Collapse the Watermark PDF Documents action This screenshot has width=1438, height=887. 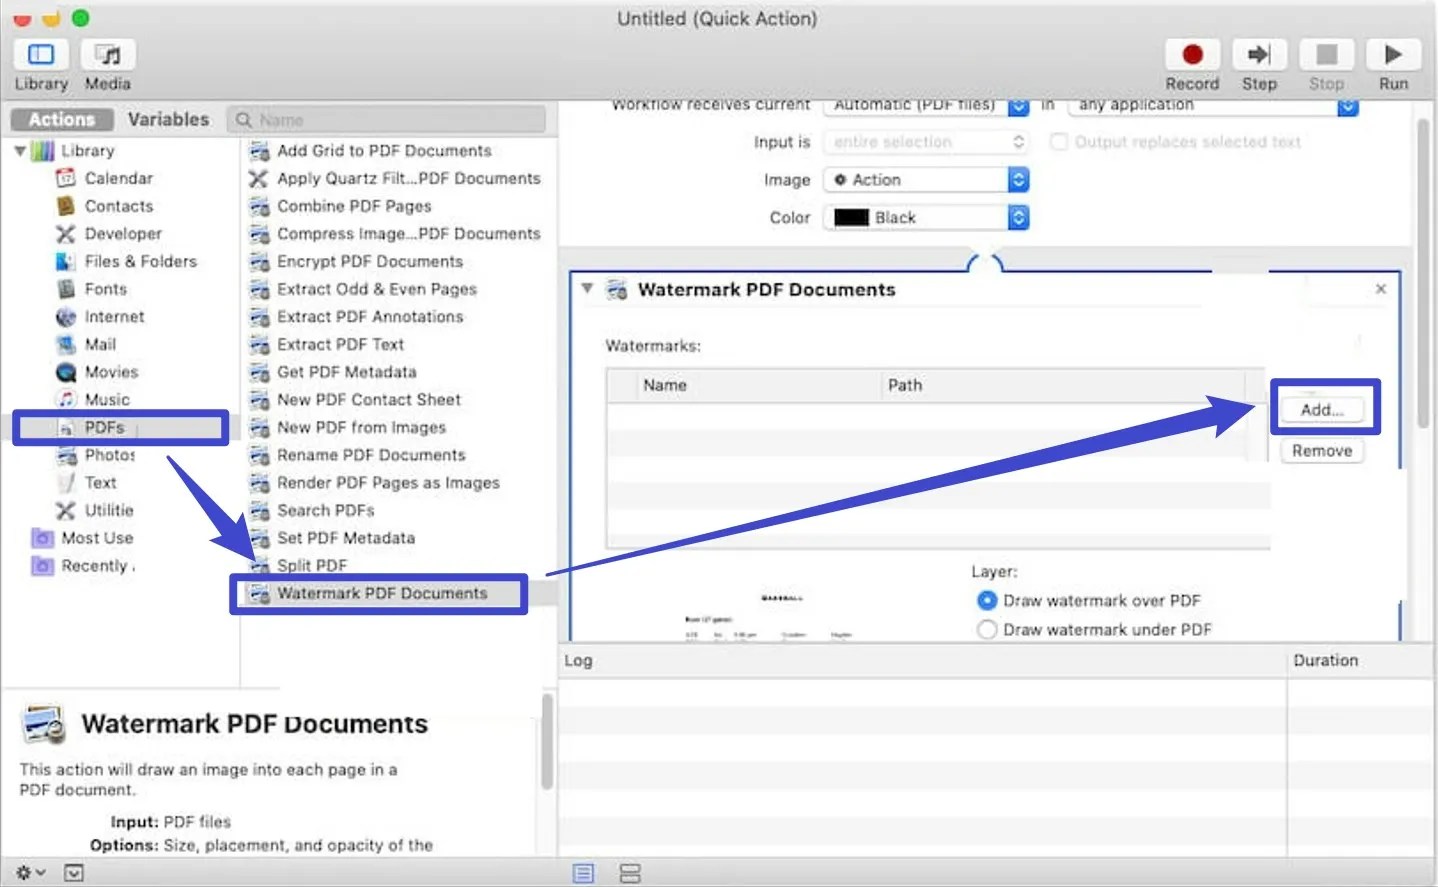586,289
